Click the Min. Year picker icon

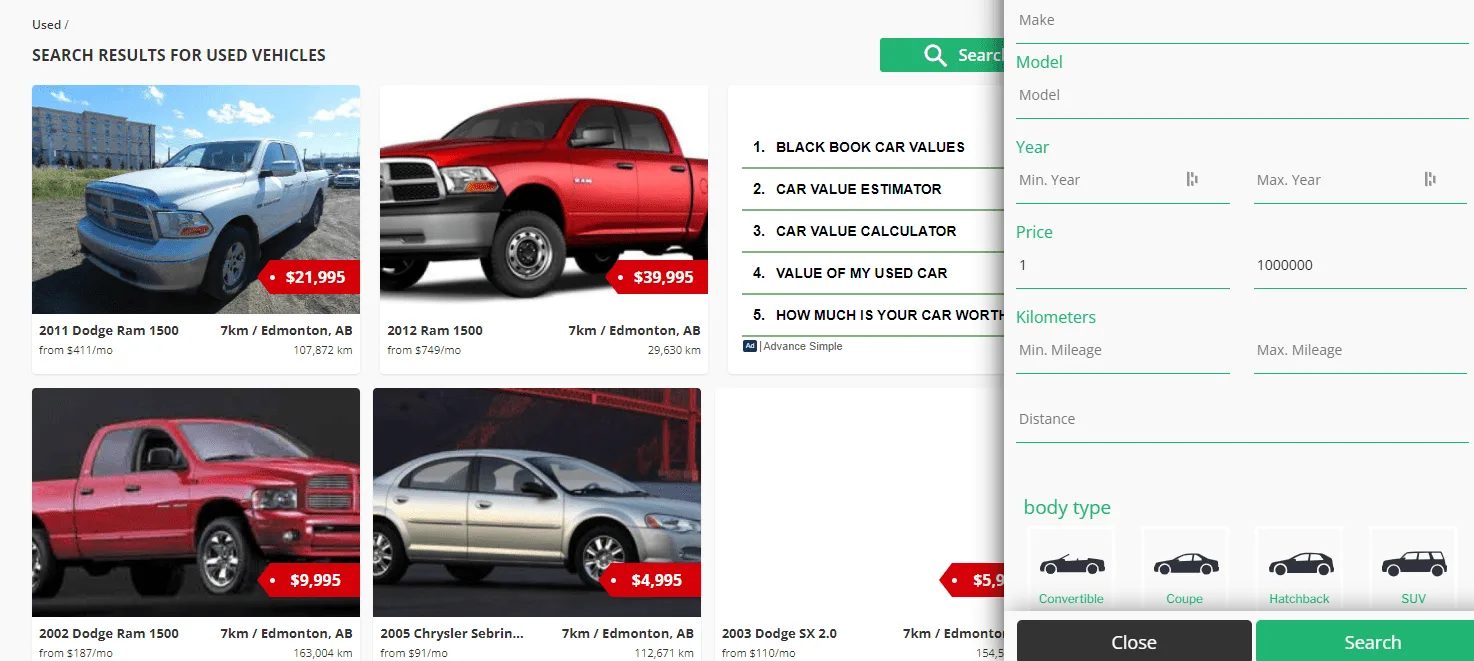point(1192,179)
